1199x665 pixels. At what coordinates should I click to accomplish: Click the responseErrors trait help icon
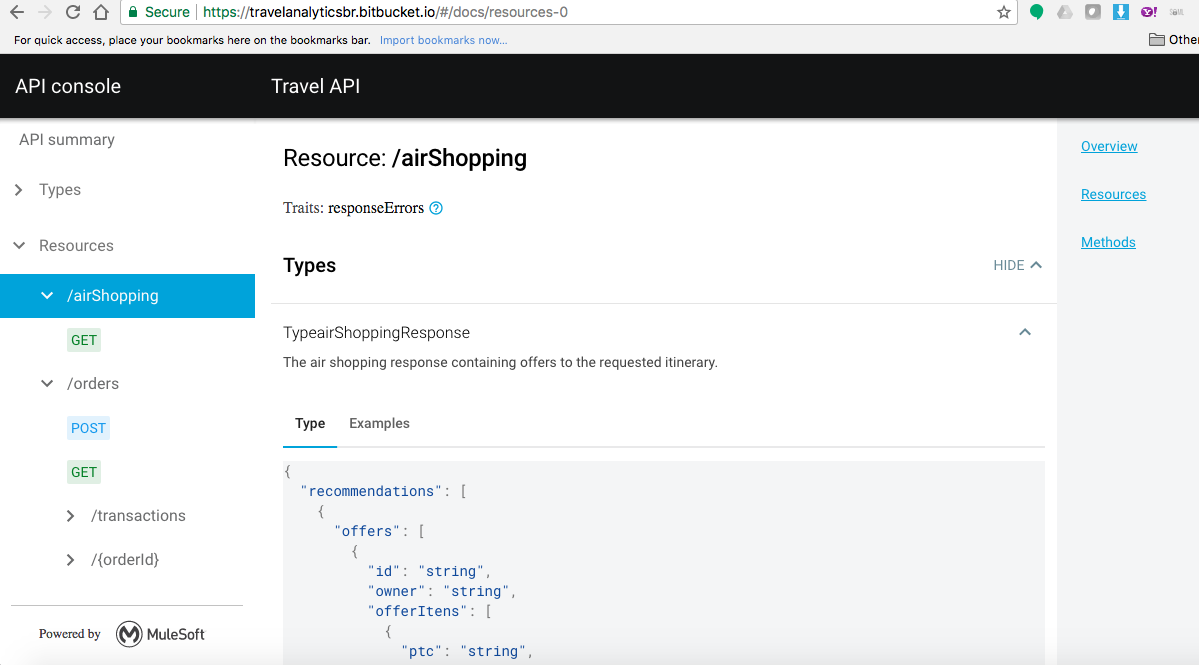(436, 208)
